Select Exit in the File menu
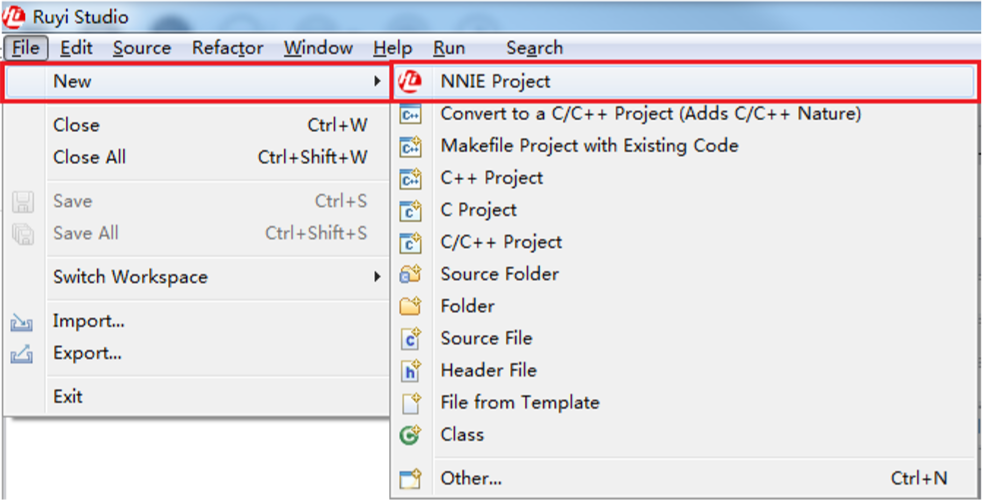Screen dimensions: 982x501 pyautogui.click(x=68, y=397)
